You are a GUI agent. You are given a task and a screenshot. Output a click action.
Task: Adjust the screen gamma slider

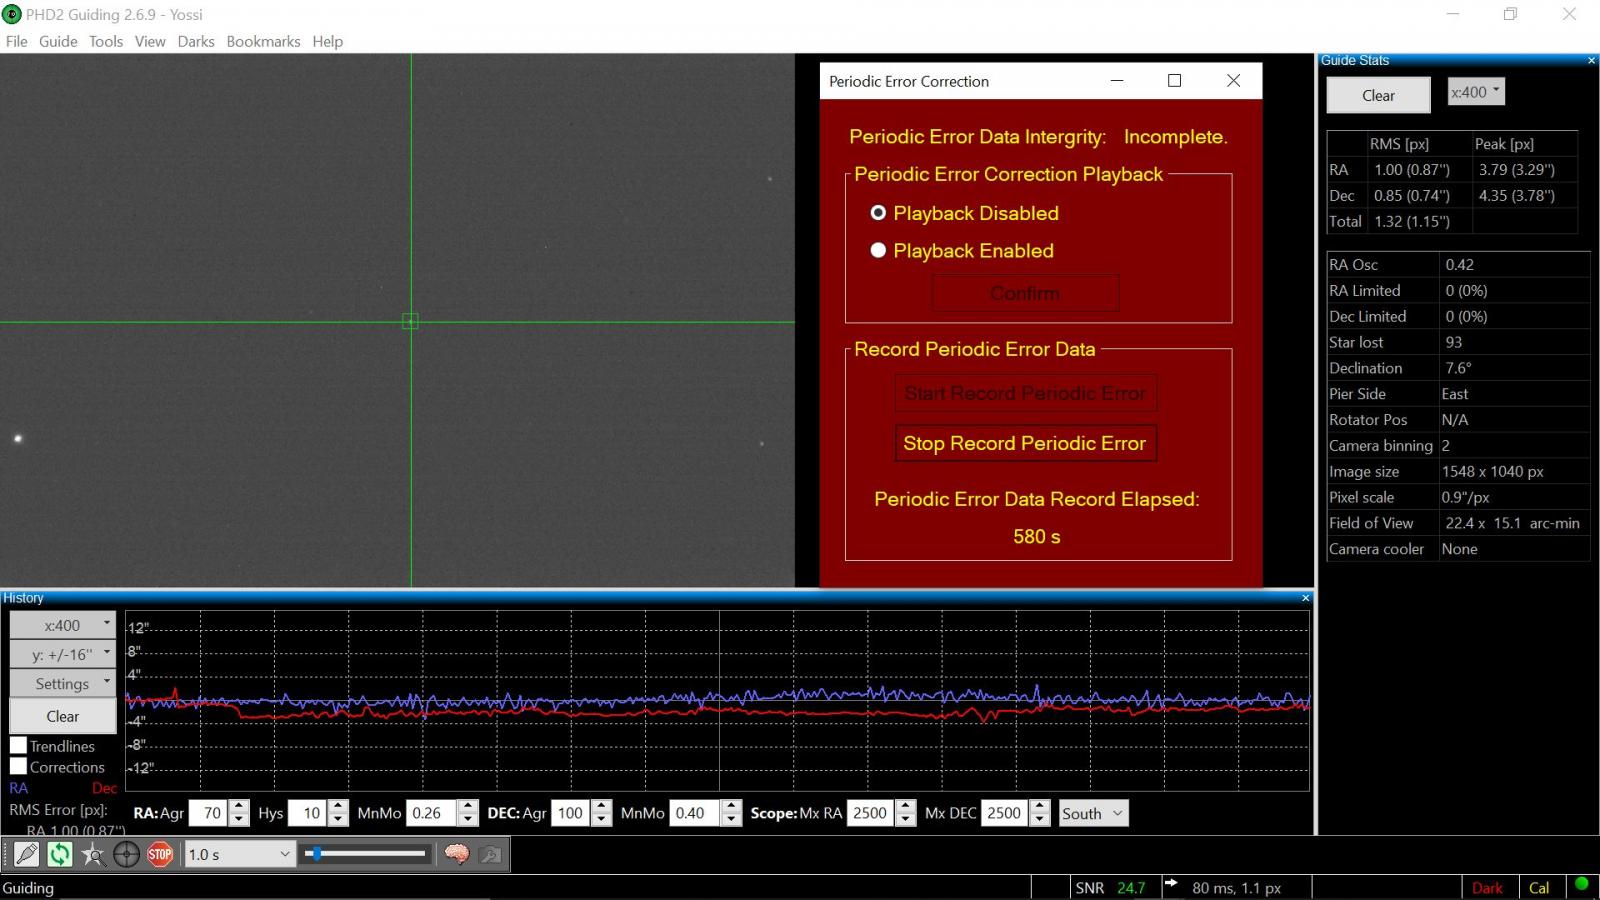(x=366, y=854)
